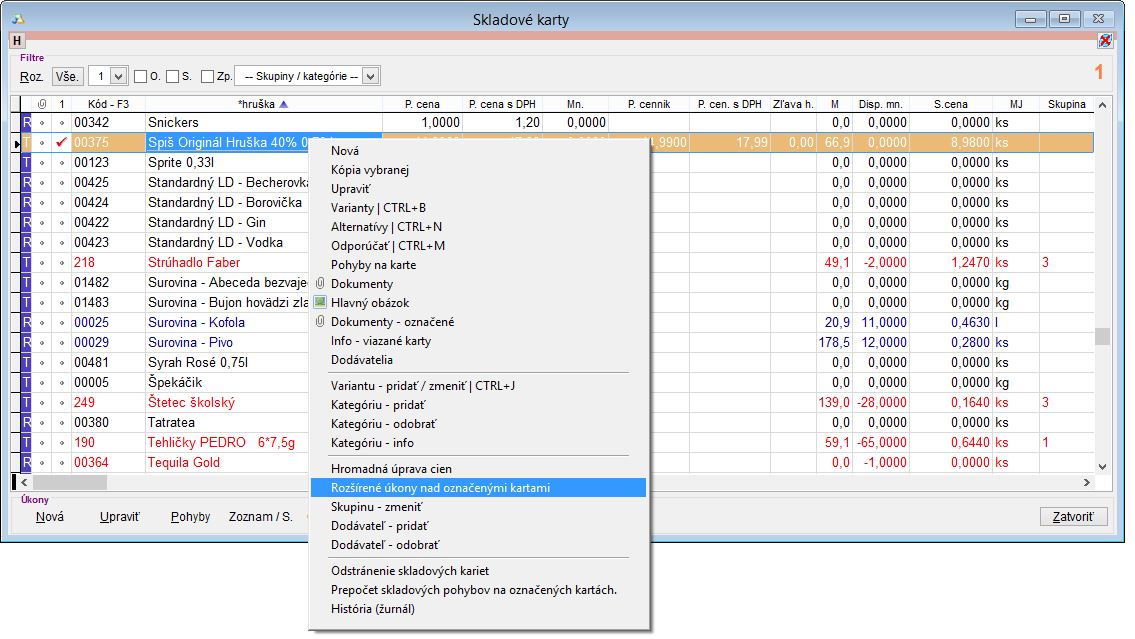1135x639 pixels.
Task: Toggle the O. filter checkbox
Action: (x=141, y=76)
